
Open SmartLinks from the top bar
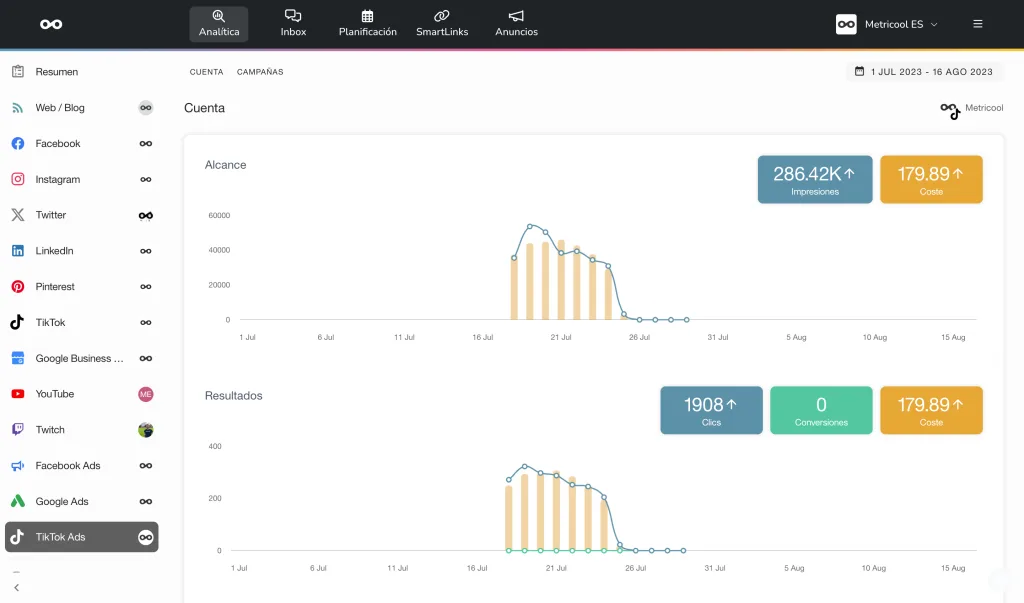(442, 24)
